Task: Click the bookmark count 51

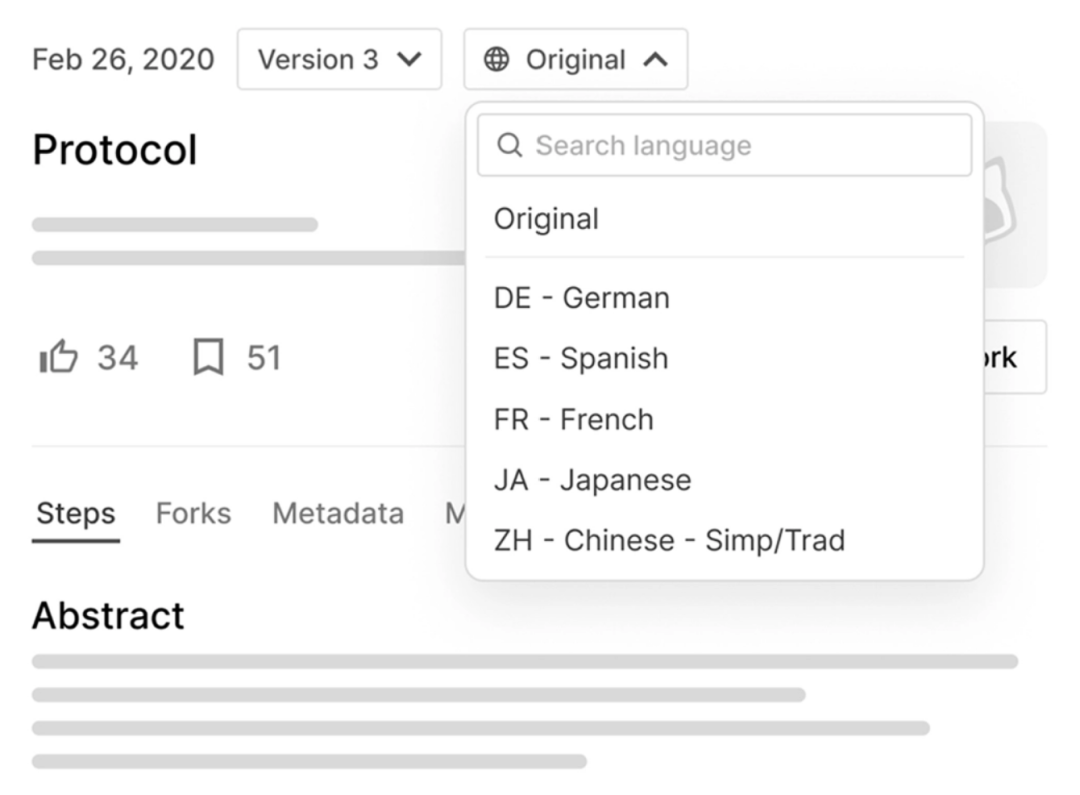Action: pyautogui.click(x=264, y=358)
